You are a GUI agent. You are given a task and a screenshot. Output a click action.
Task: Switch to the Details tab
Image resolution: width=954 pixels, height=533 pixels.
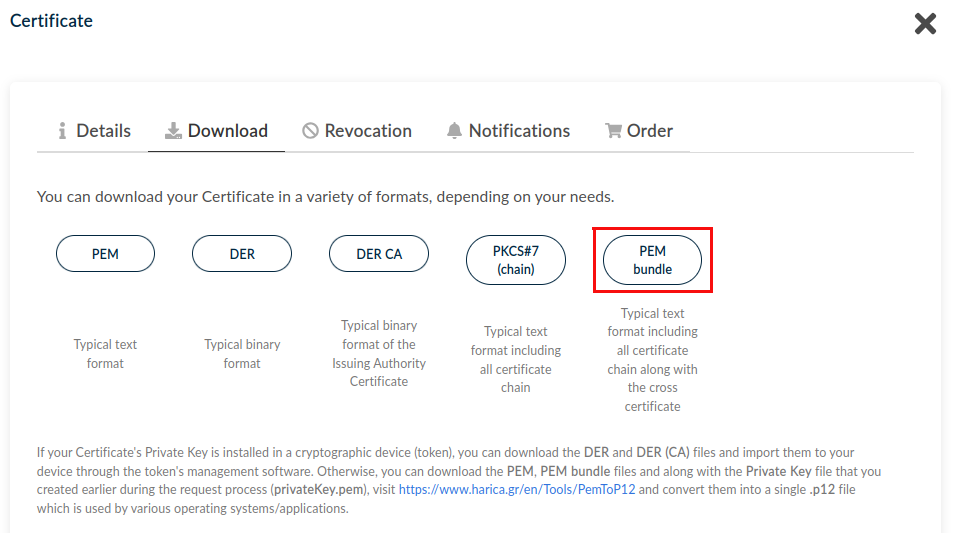click(103, 131)
